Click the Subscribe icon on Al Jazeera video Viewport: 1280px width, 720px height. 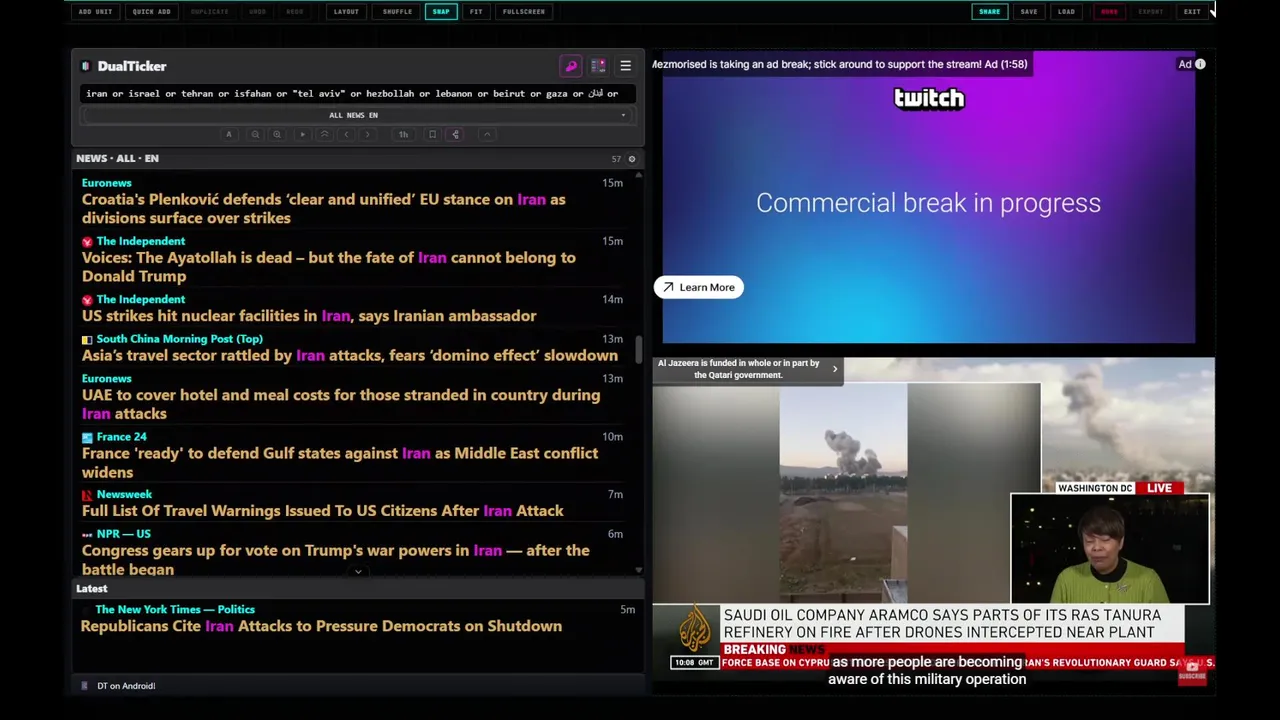(x=1192, y=672)
